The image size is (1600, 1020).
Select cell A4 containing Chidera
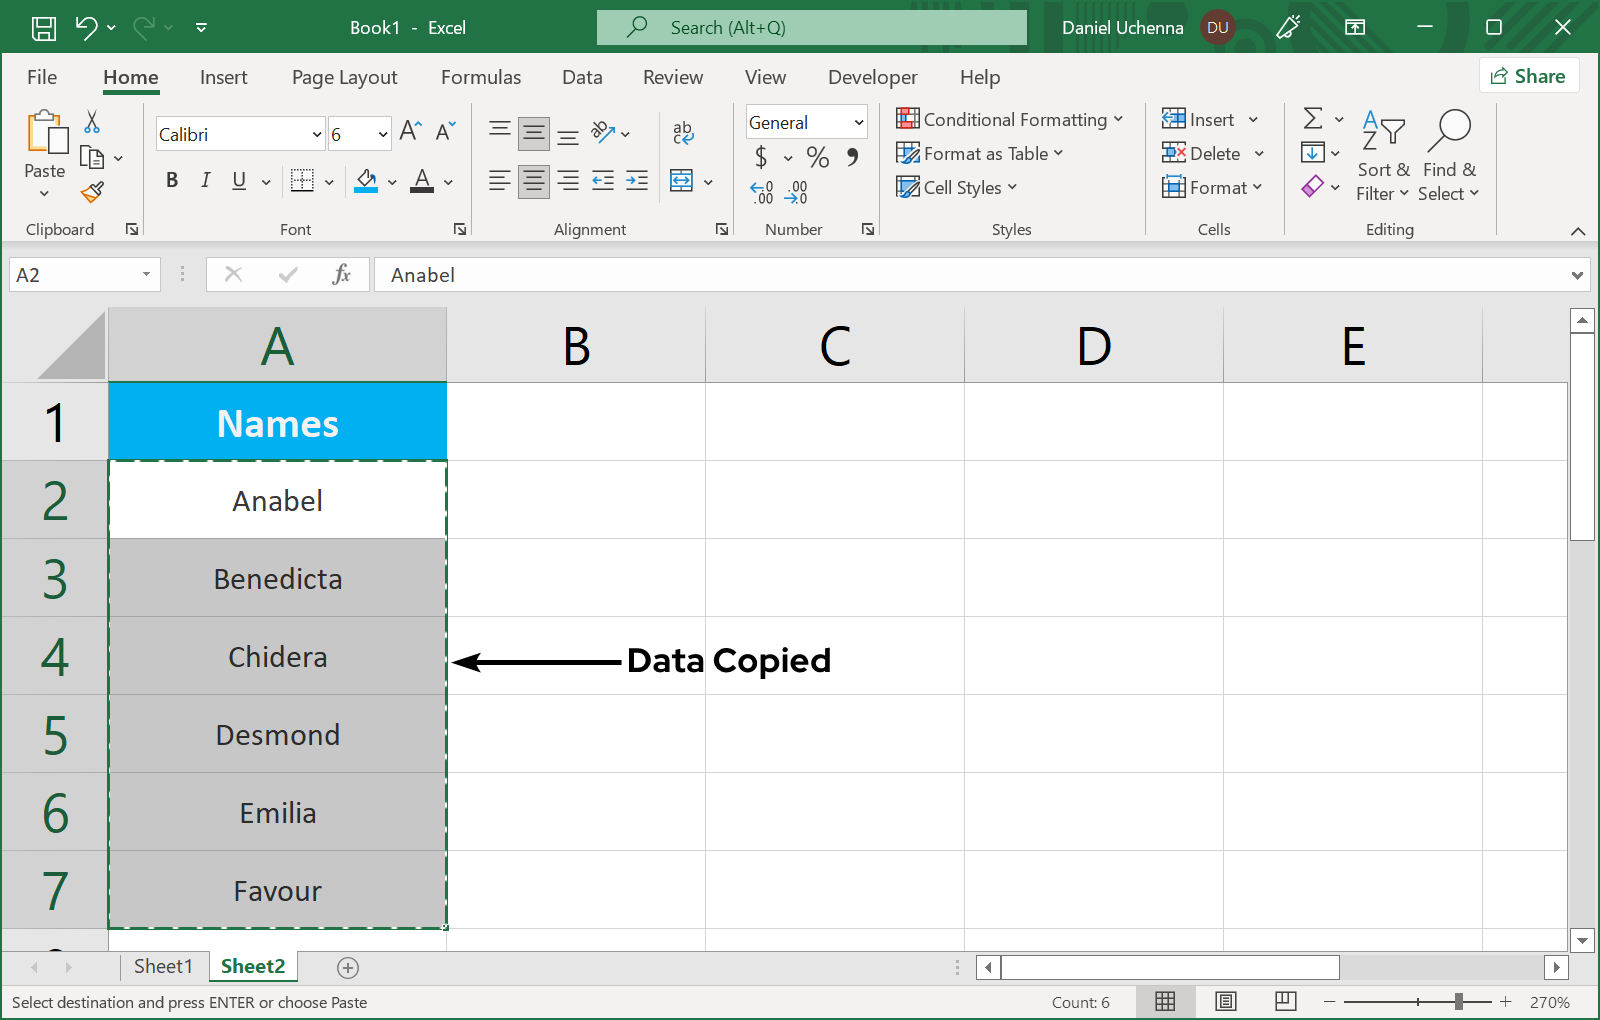[278, 657]
